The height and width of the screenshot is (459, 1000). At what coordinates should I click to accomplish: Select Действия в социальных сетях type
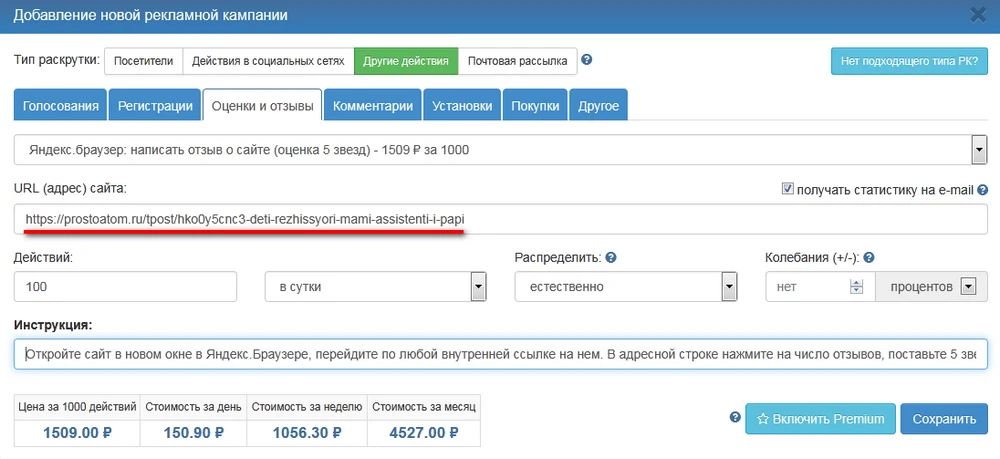click(x=268, y=61)
